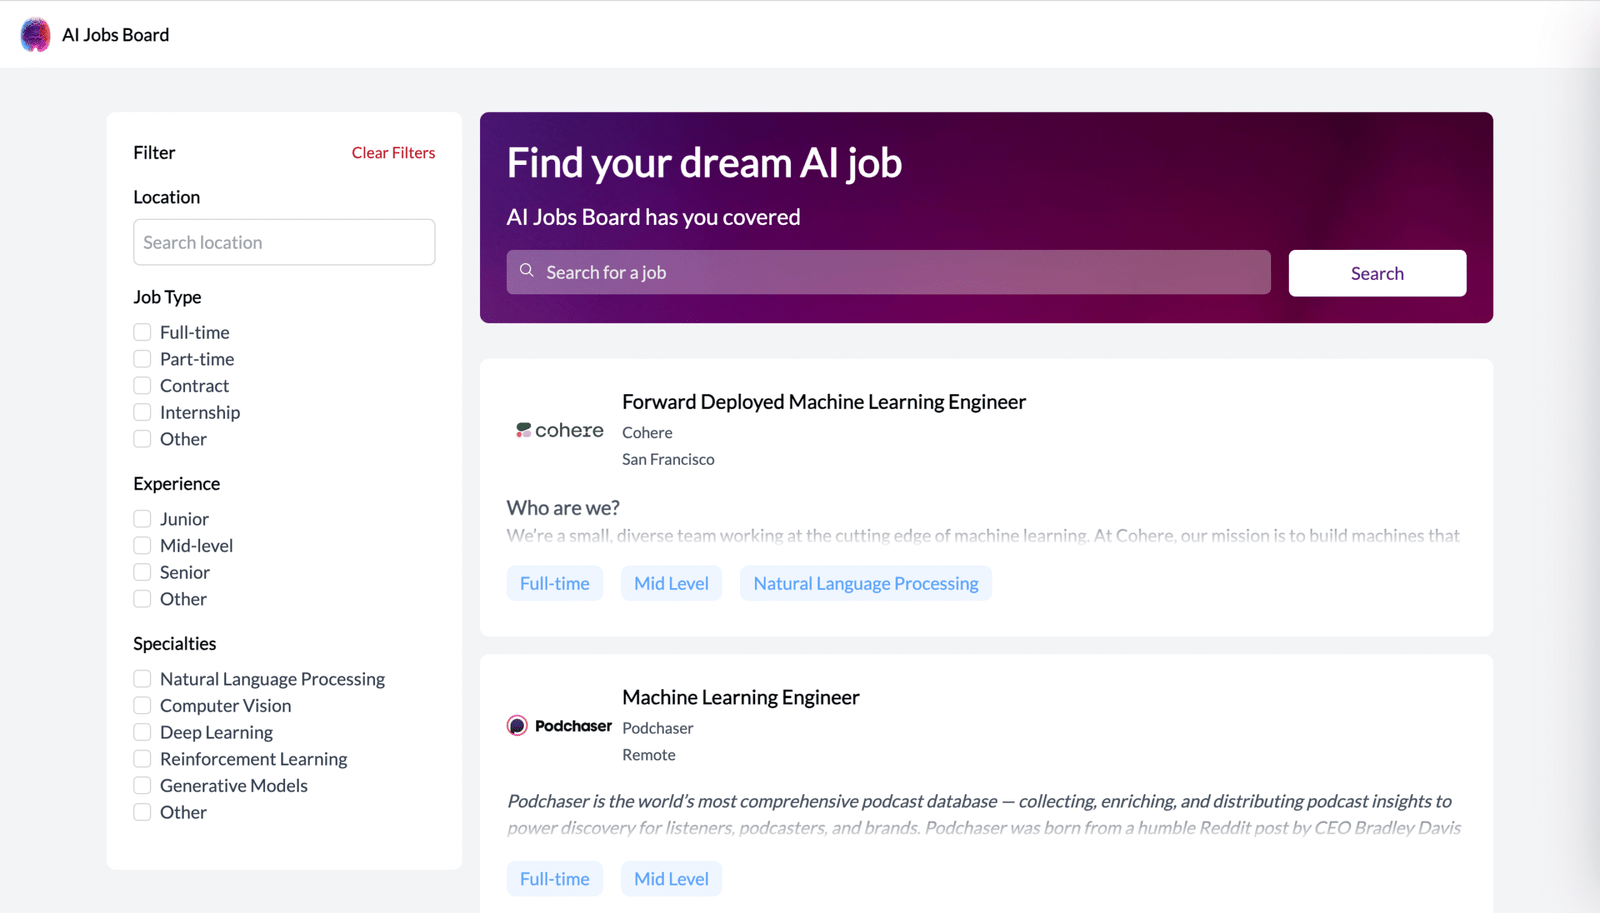
Task: Click the Natural Language Processing tag
Action: pyautogui.click(x=866, y=583)
